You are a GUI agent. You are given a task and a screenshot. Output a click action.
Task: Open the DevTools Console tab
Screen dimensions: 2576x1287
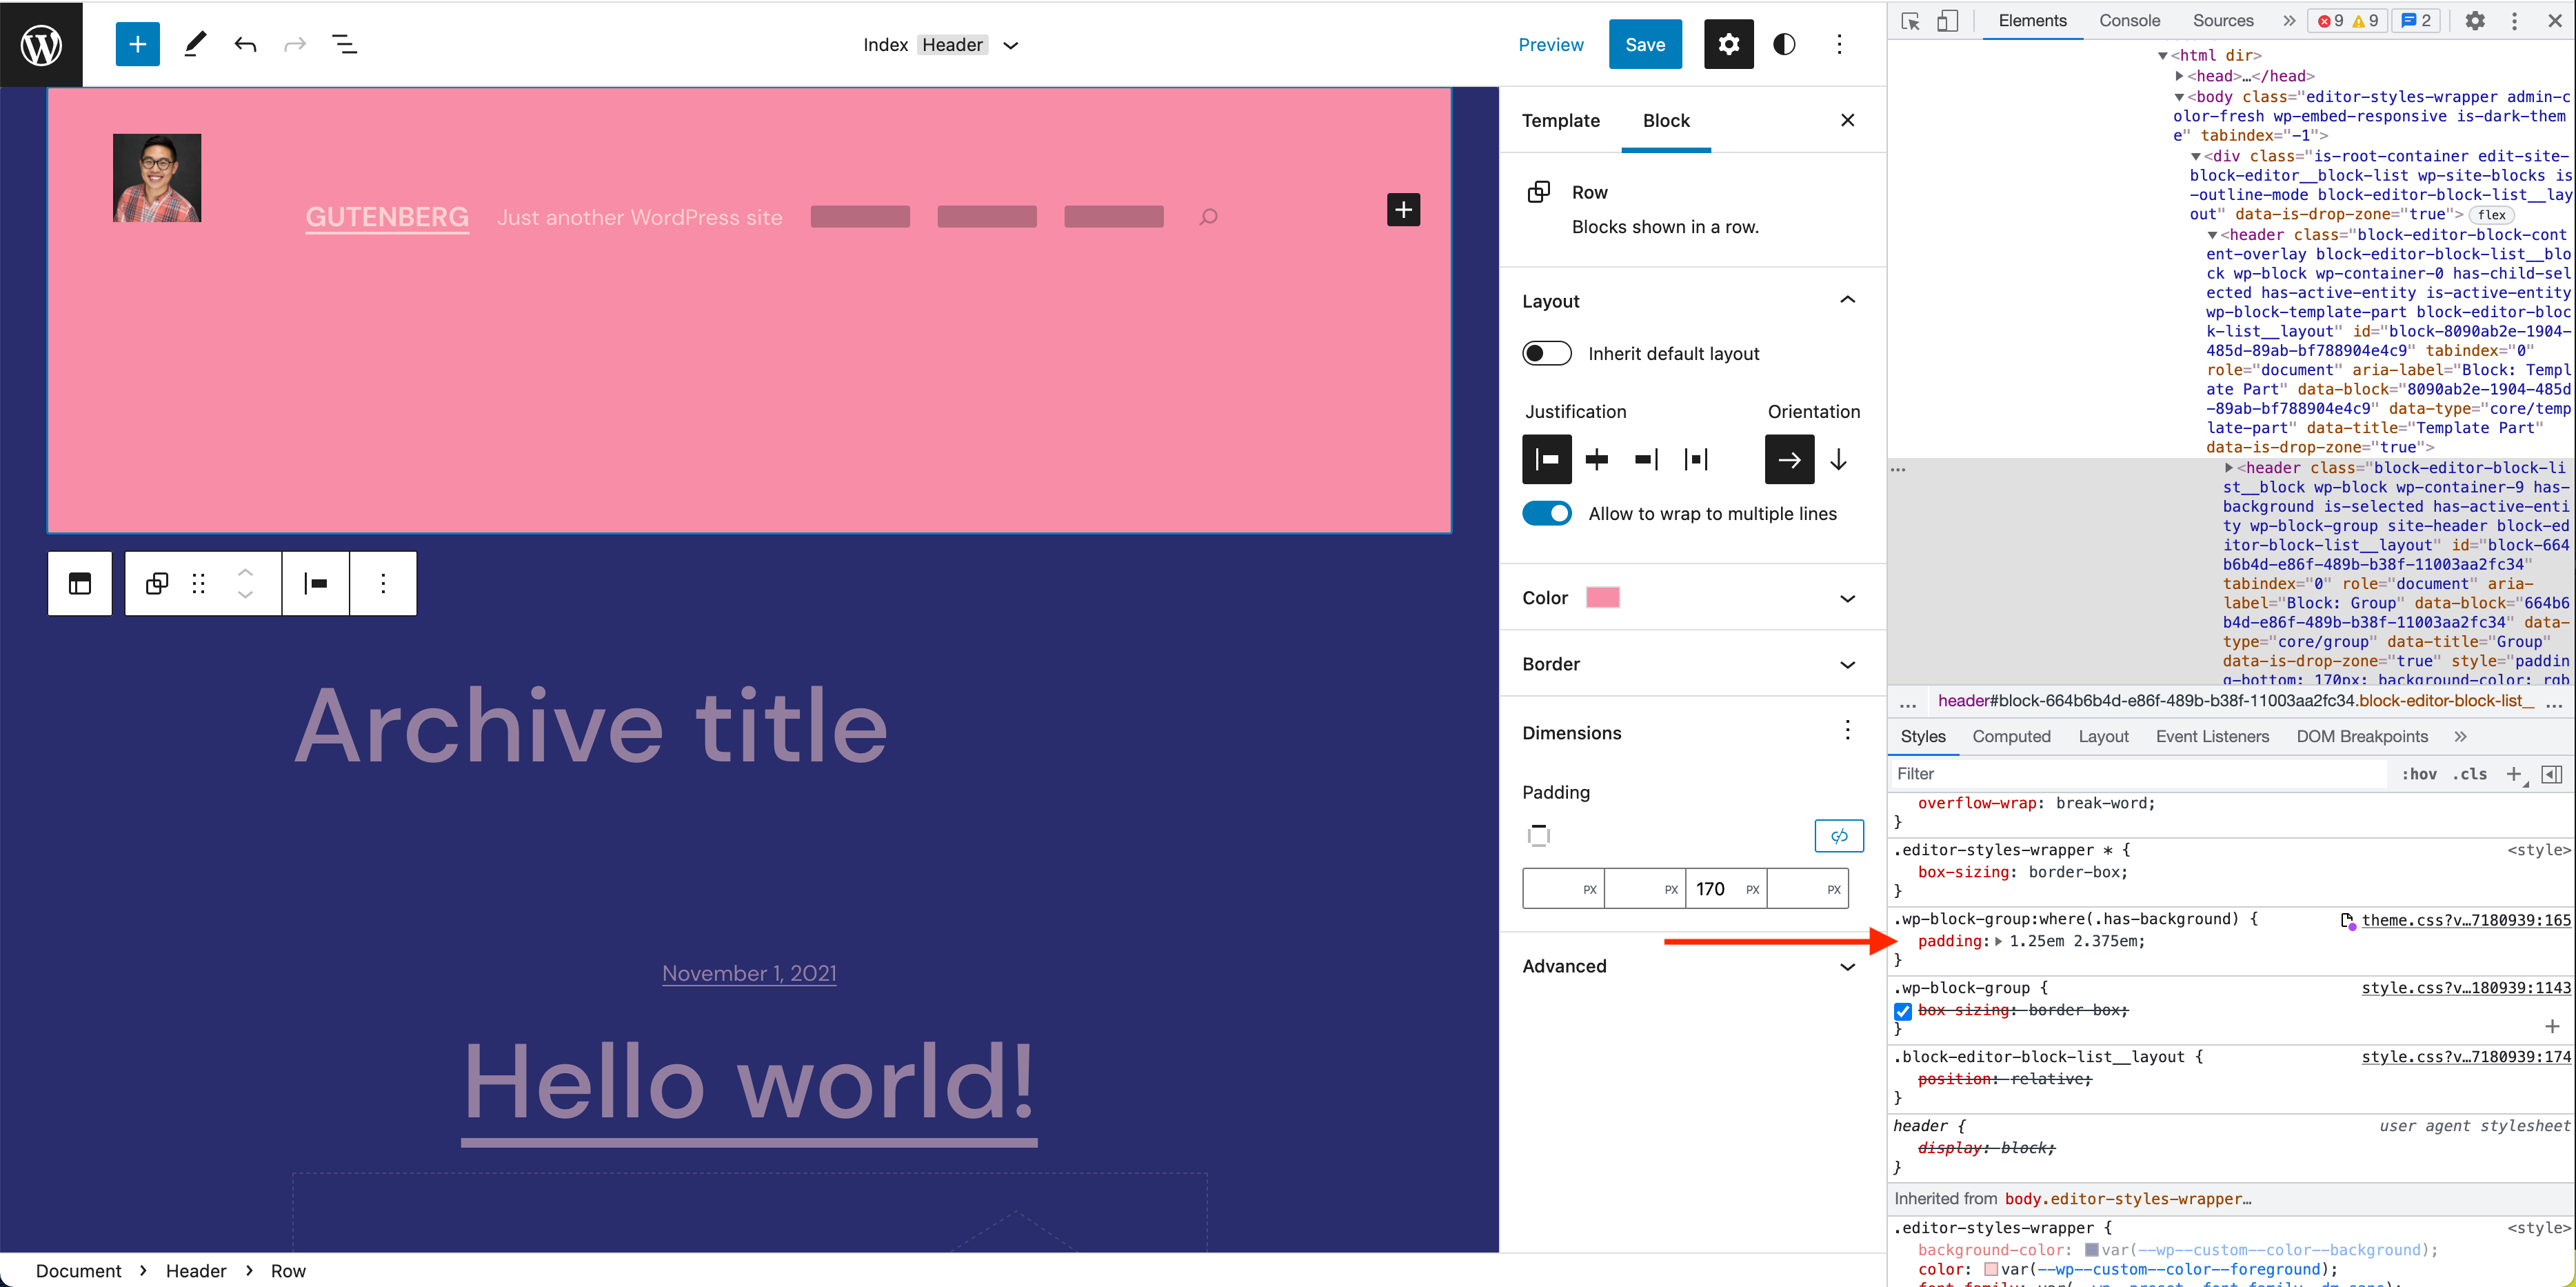[x=2130, y=20]
